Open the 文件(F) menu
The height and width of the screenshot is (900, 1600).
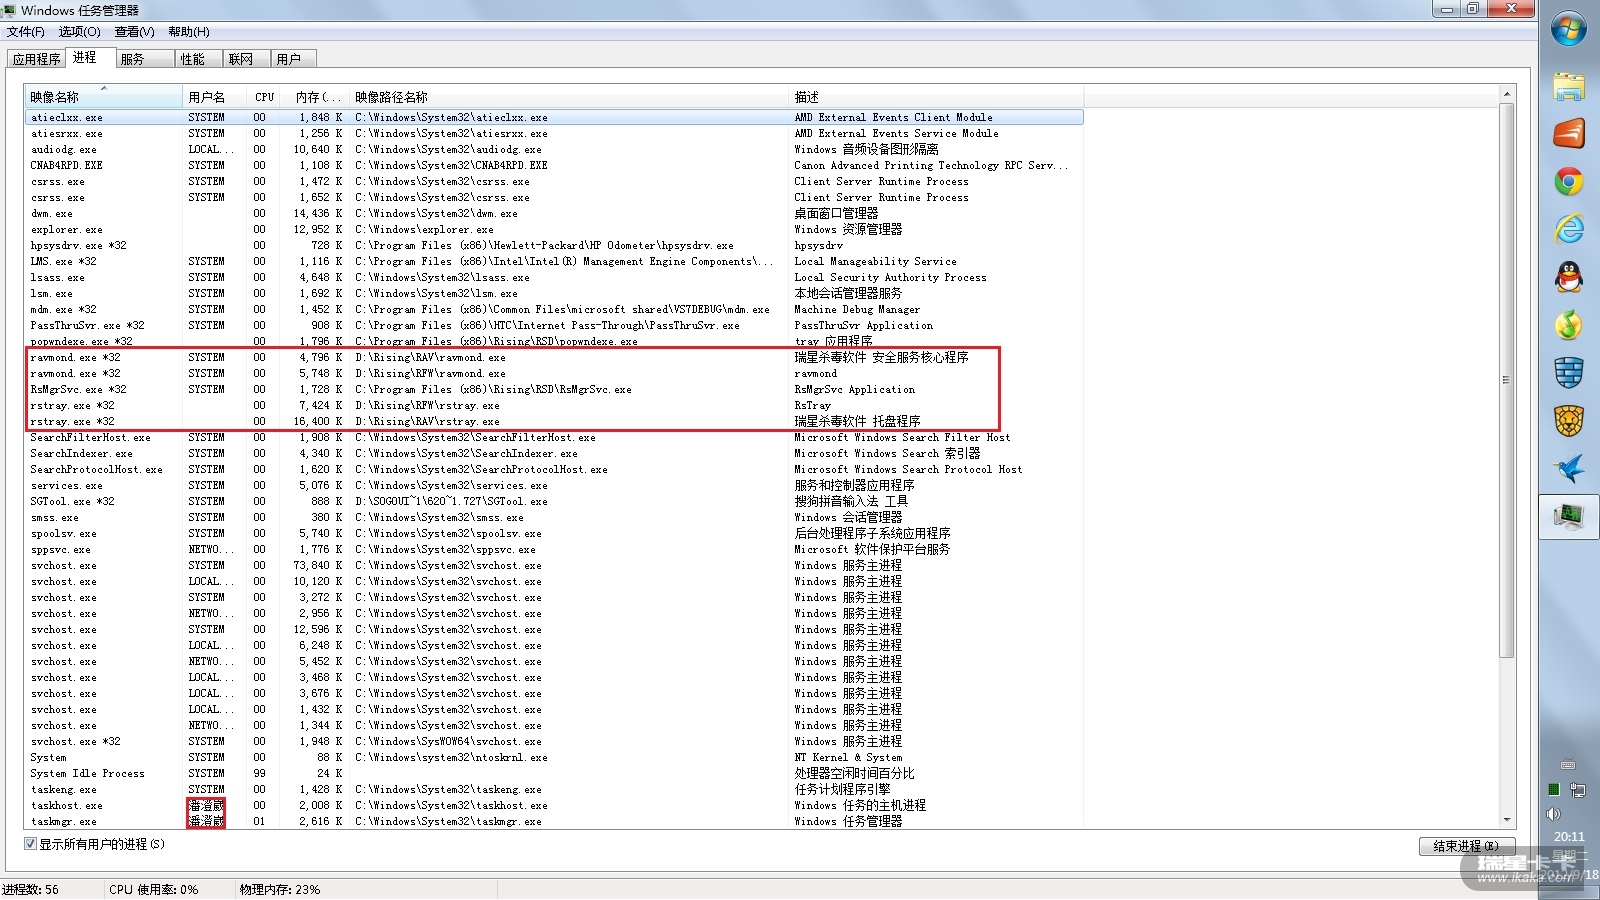point(26,32)
